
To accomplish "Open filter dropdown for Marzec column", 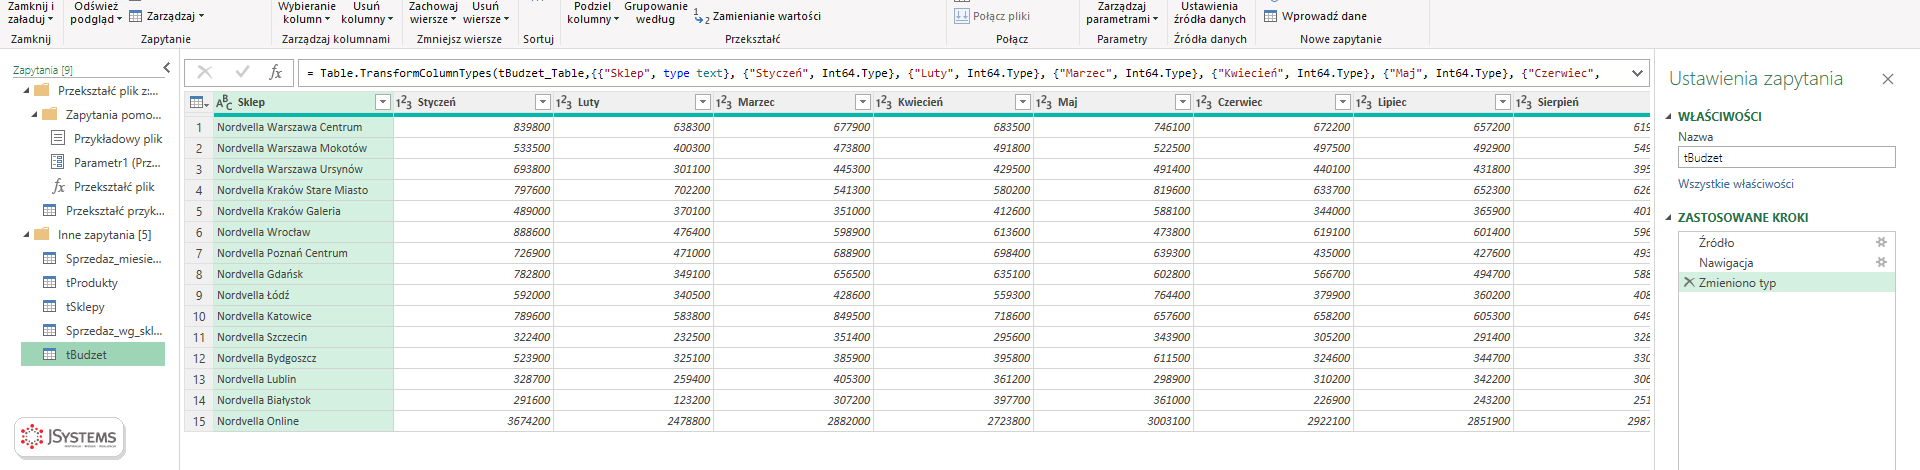I will [862, 102].
